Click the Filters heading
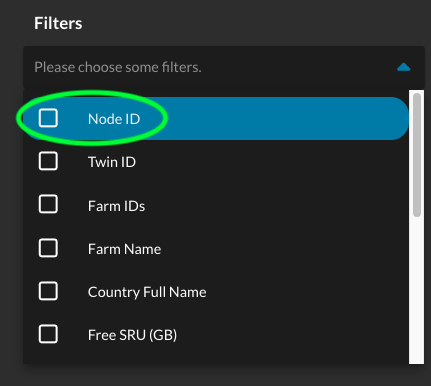Viewport: 431px width, 386px height. 58,23
